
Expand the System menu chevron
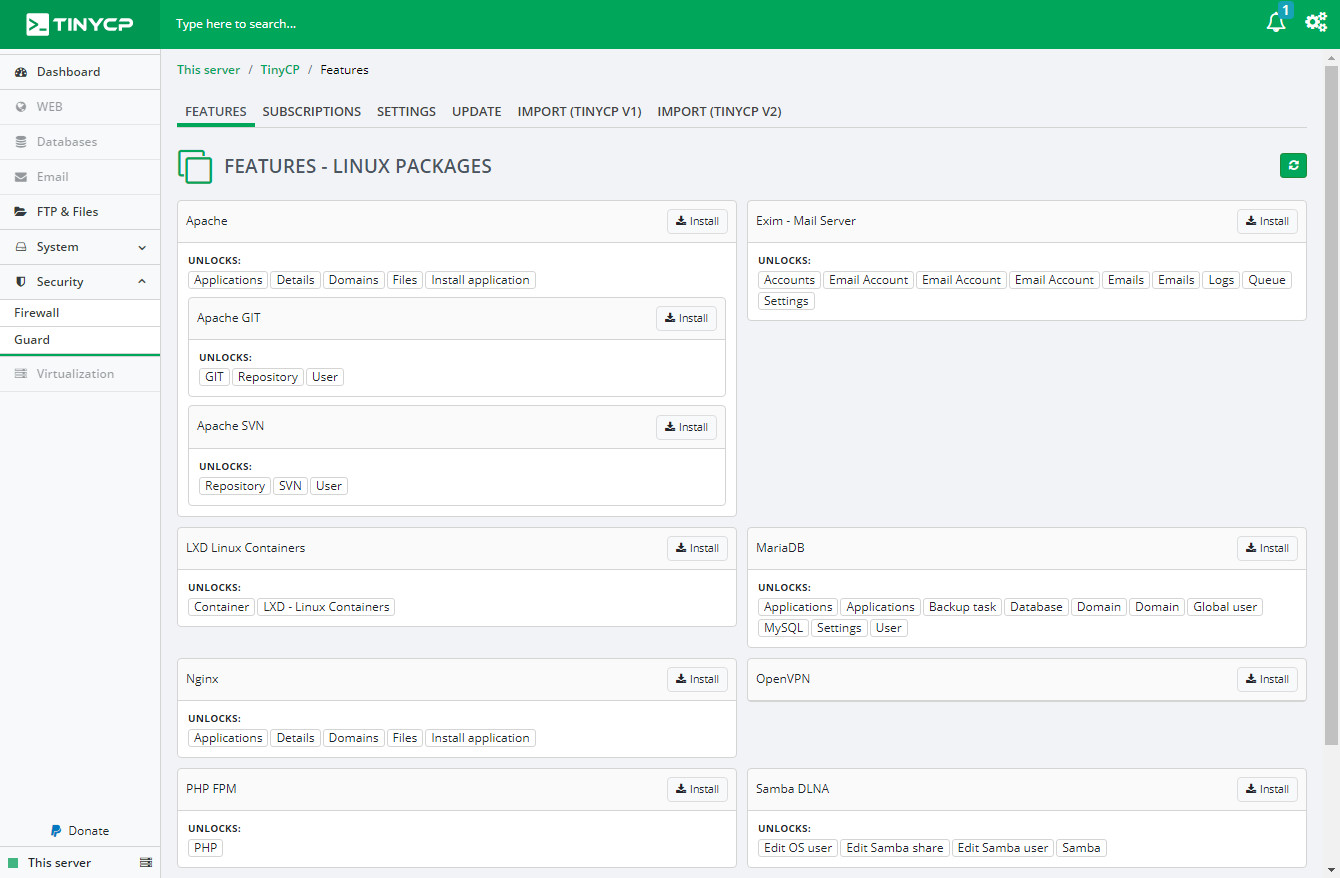click(142, 247)
